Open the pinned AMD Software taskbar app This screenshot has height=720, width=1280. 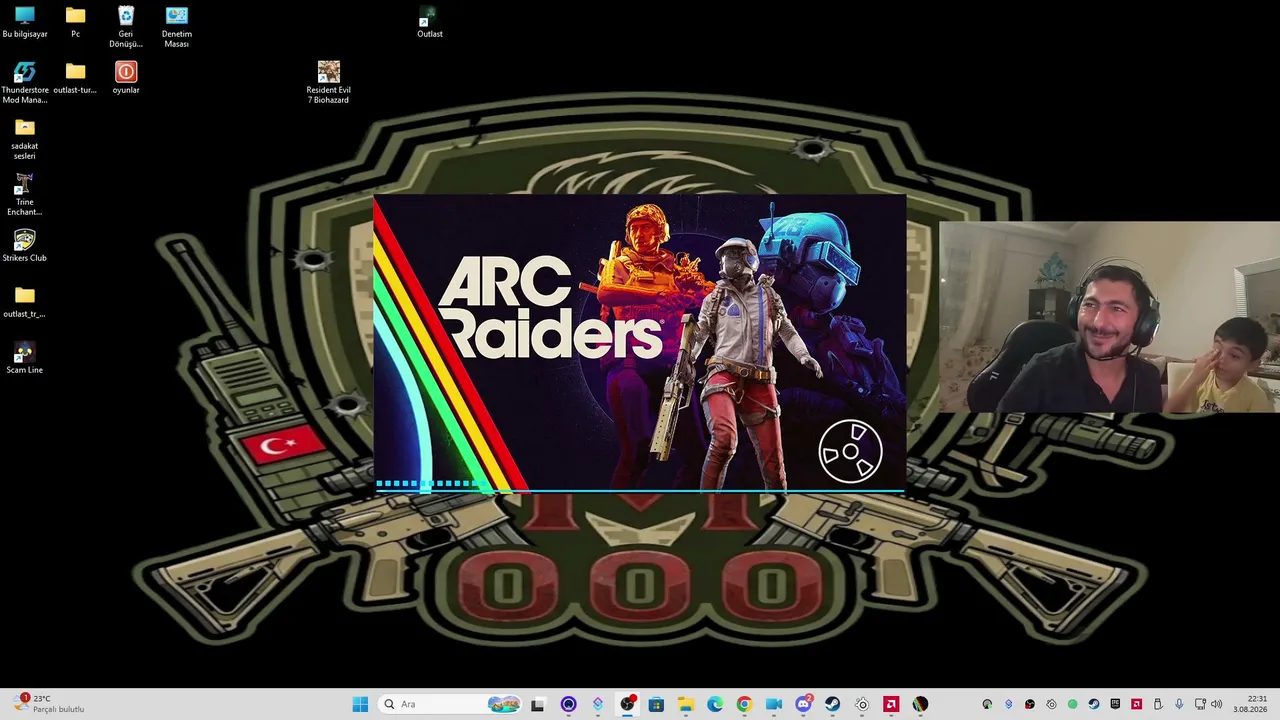891,704
